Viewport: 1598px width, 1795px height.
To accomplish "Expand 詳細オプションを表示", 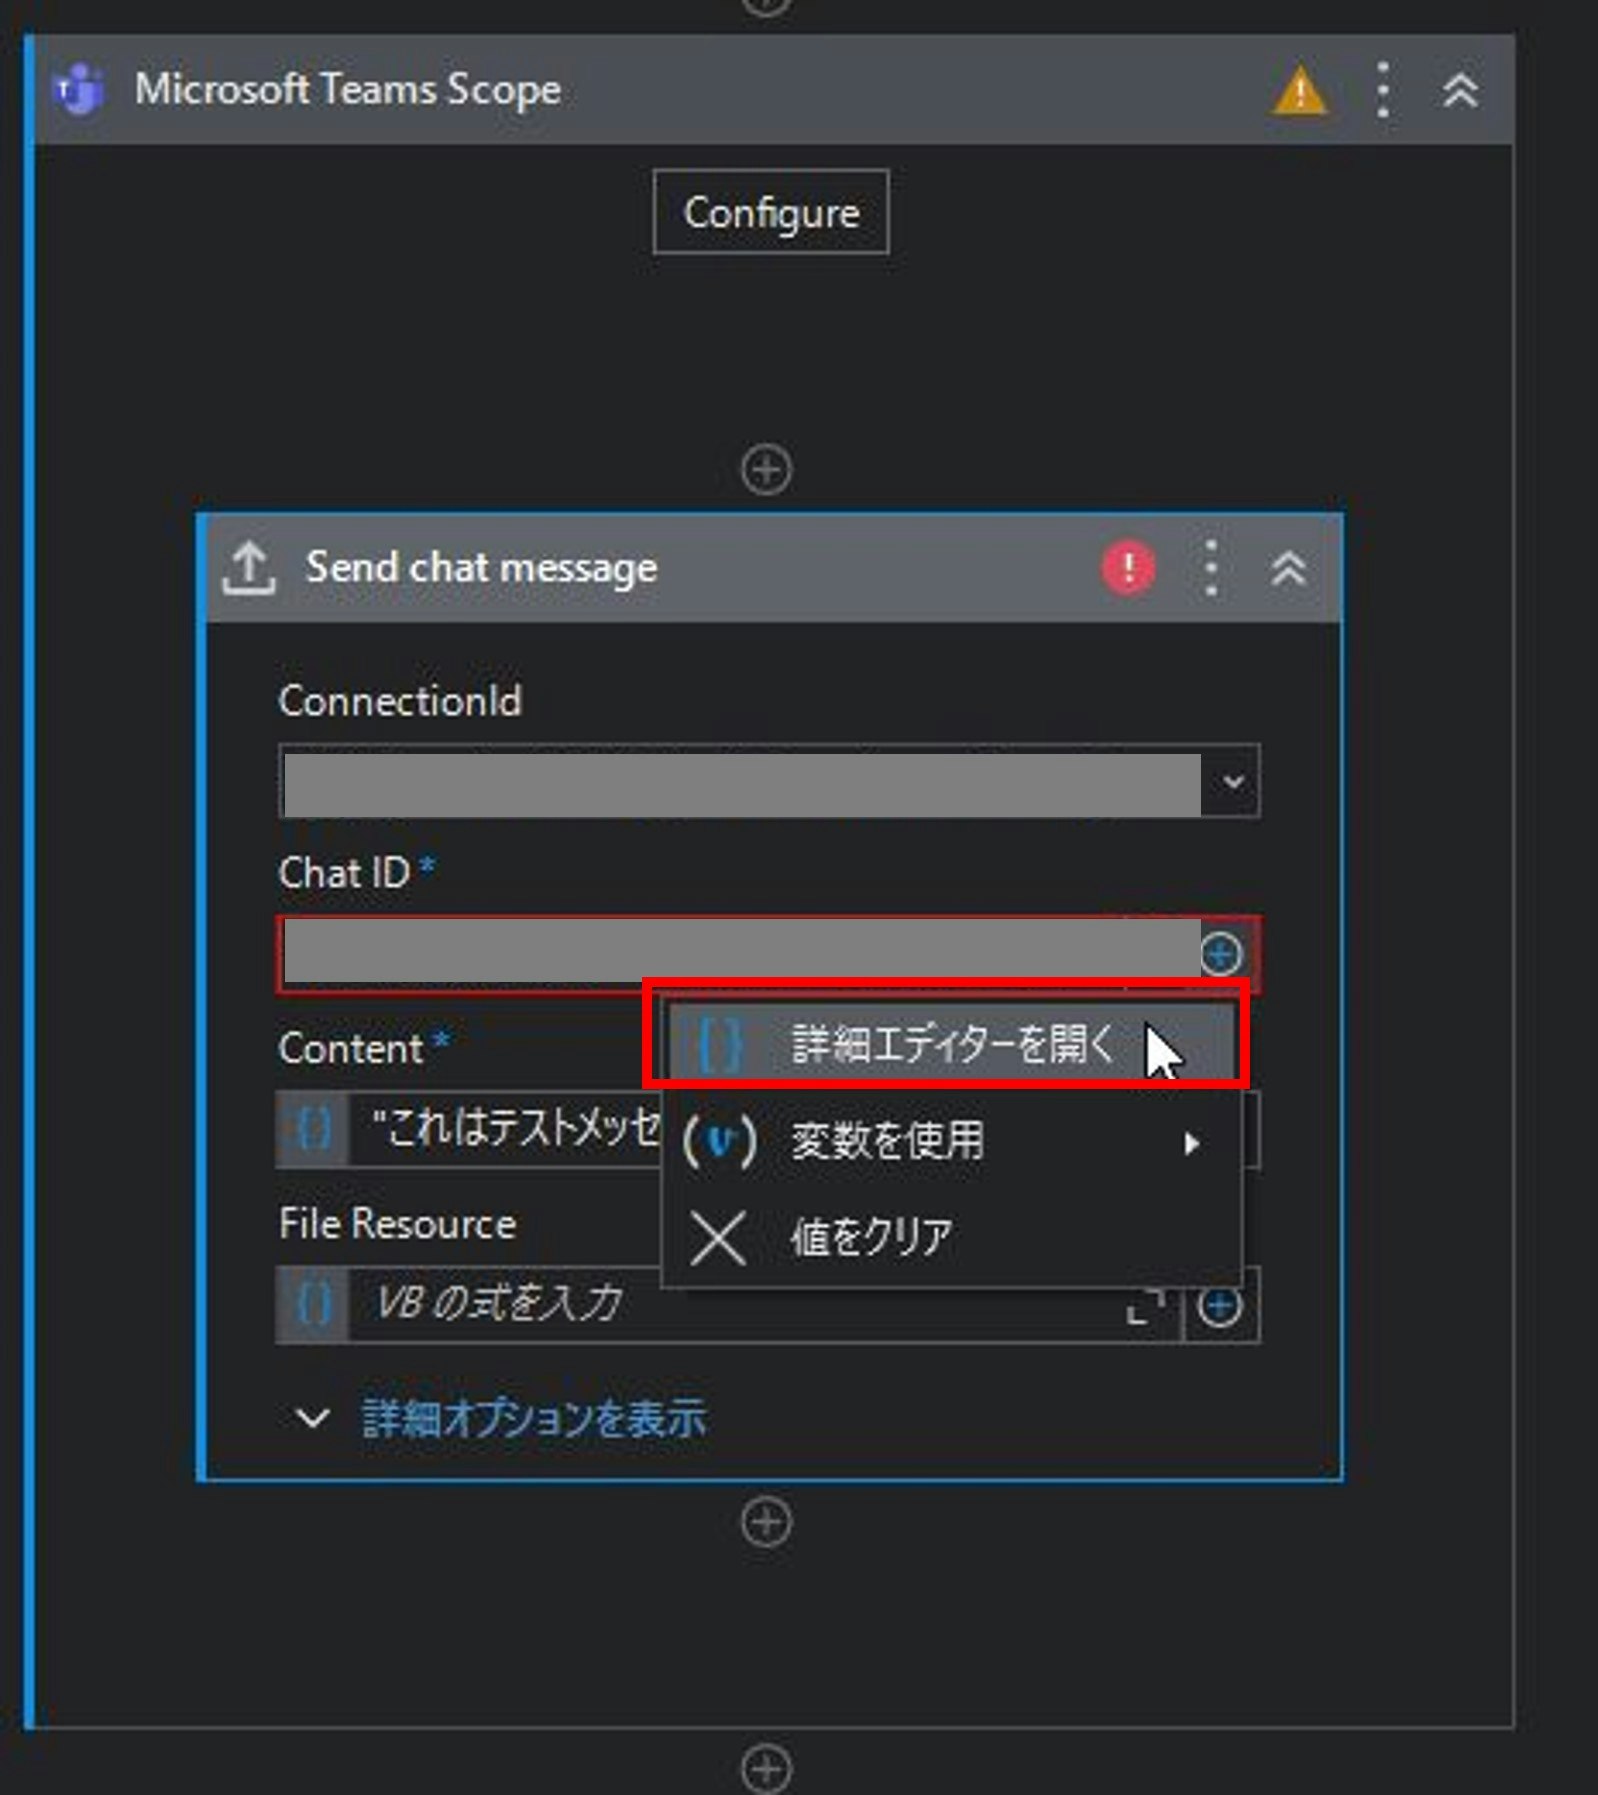I will 503,1418.
